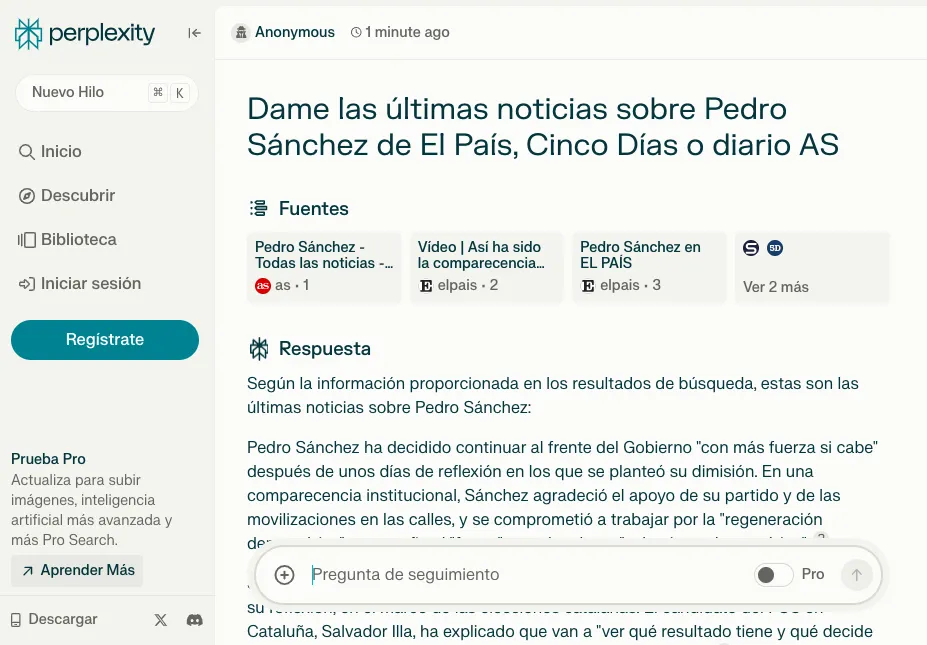
Task: Click the SD favicon in Ver 2 más card
Action: (775, 248)
